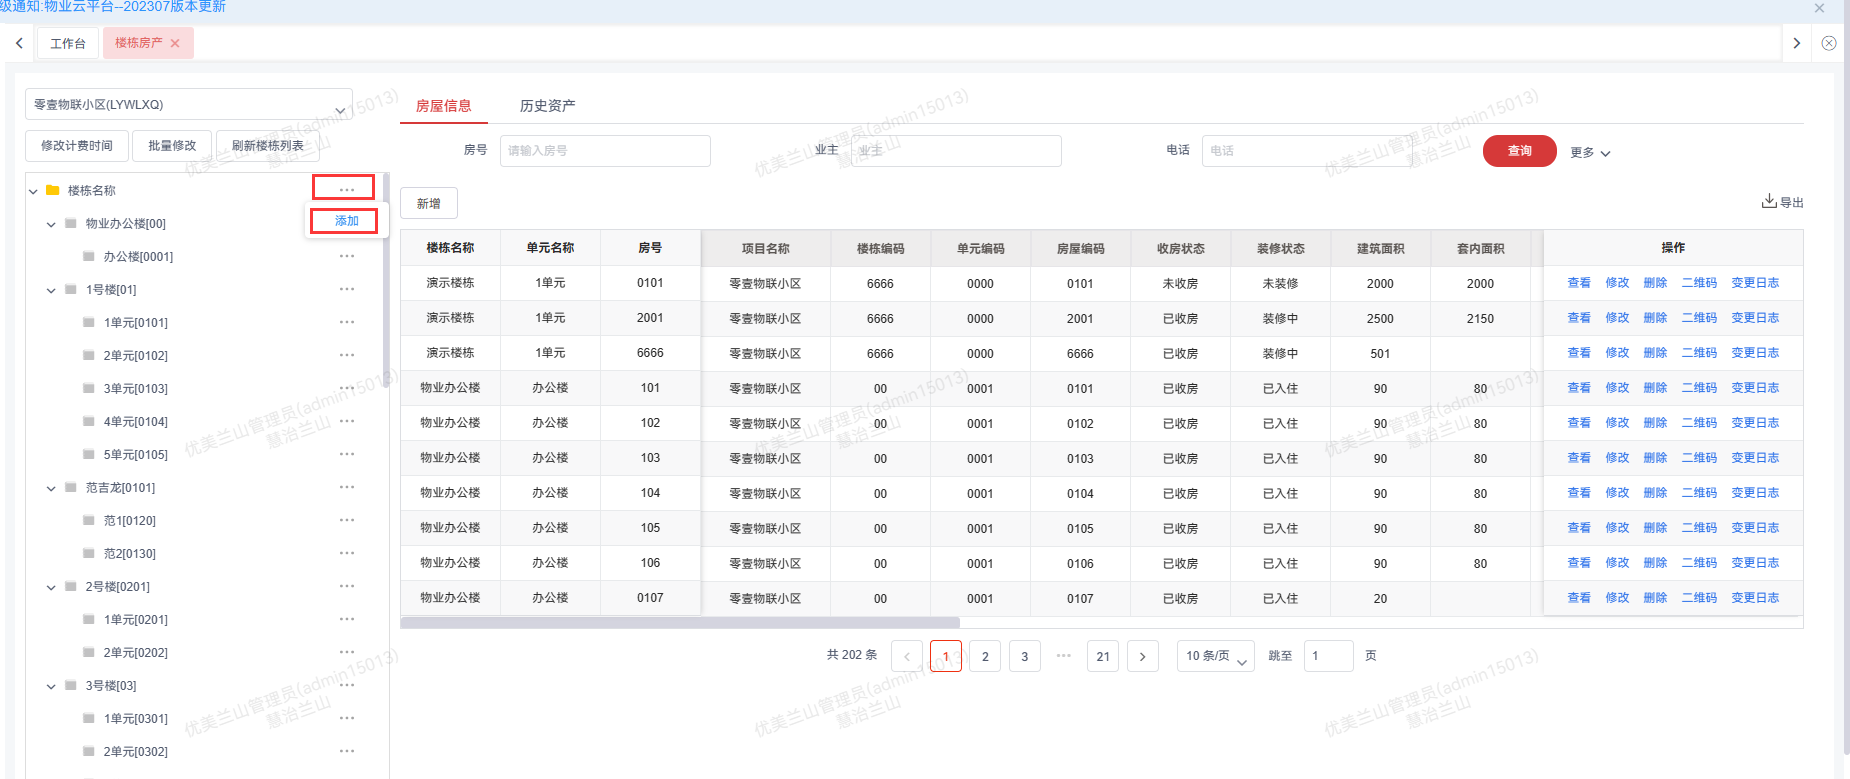Open the 零壹物联小区 community dropdown
The height and width of the screenshot is (779, 1850).
click(x=188, y=104)
